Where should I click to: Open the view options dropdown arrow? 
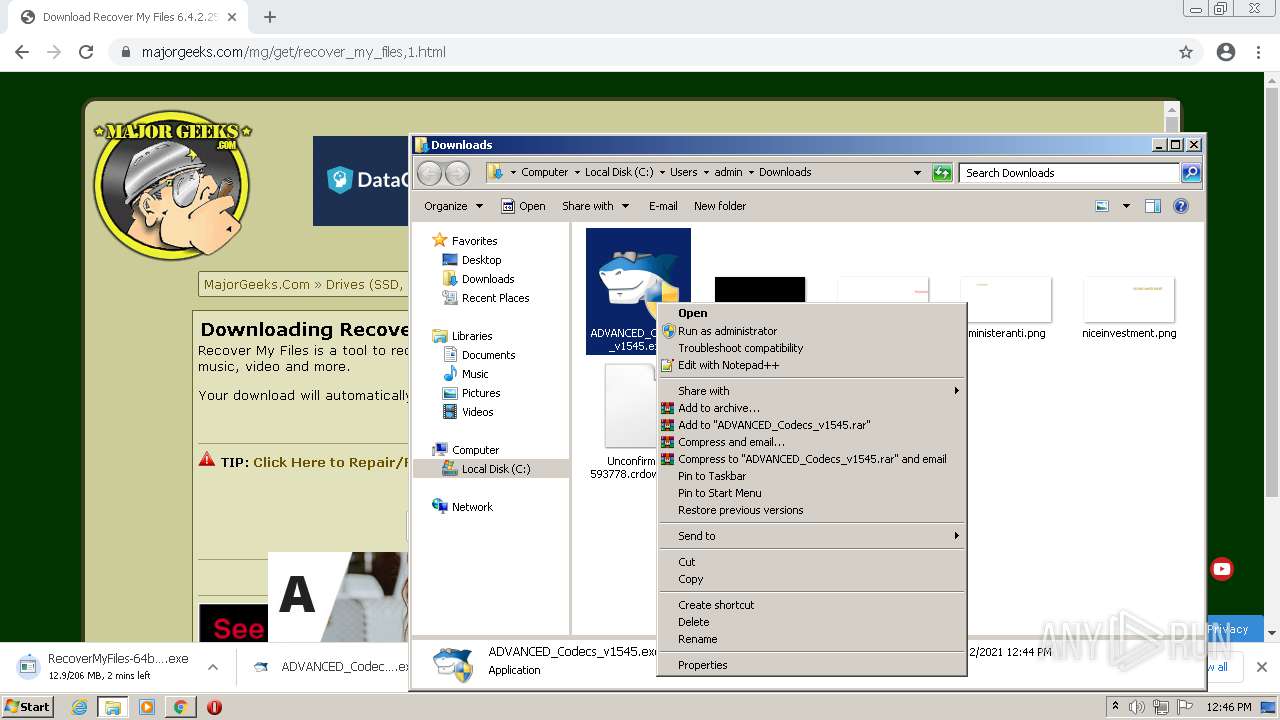[x=1125, y=206]
